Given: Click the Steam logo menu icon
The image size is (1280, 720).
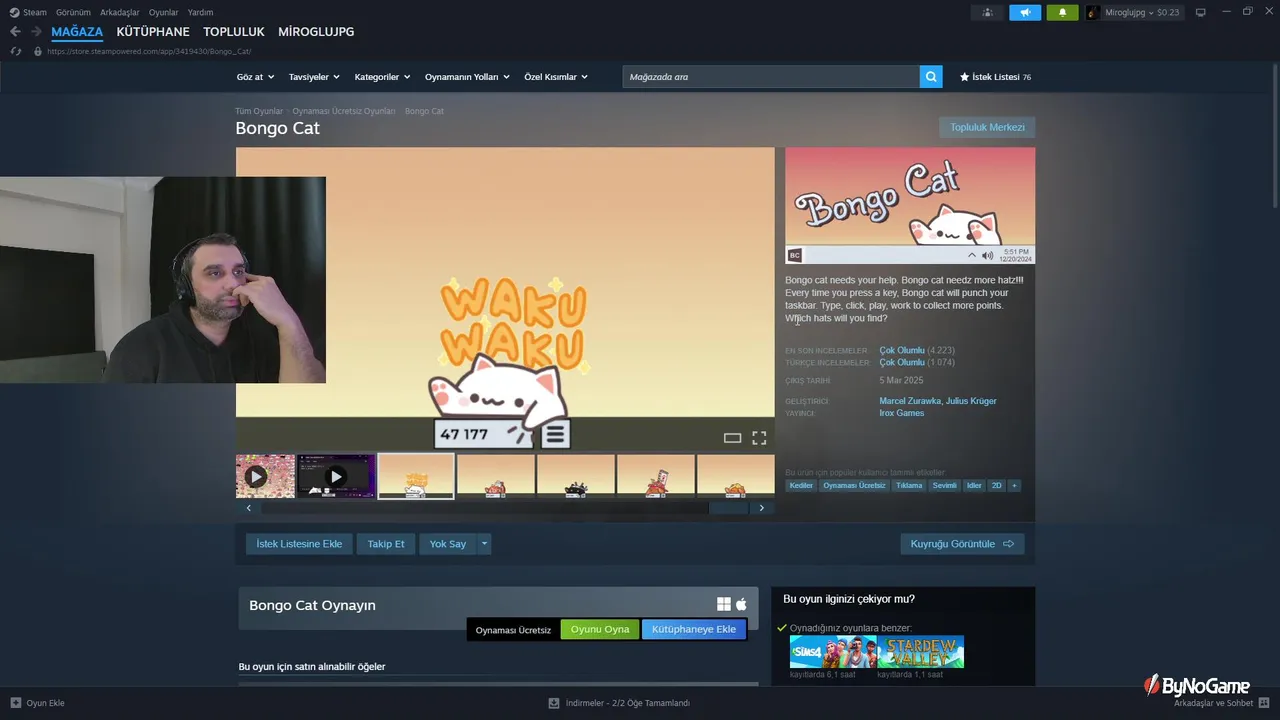Looking at the screenshot, I should (x=14, y=12).
